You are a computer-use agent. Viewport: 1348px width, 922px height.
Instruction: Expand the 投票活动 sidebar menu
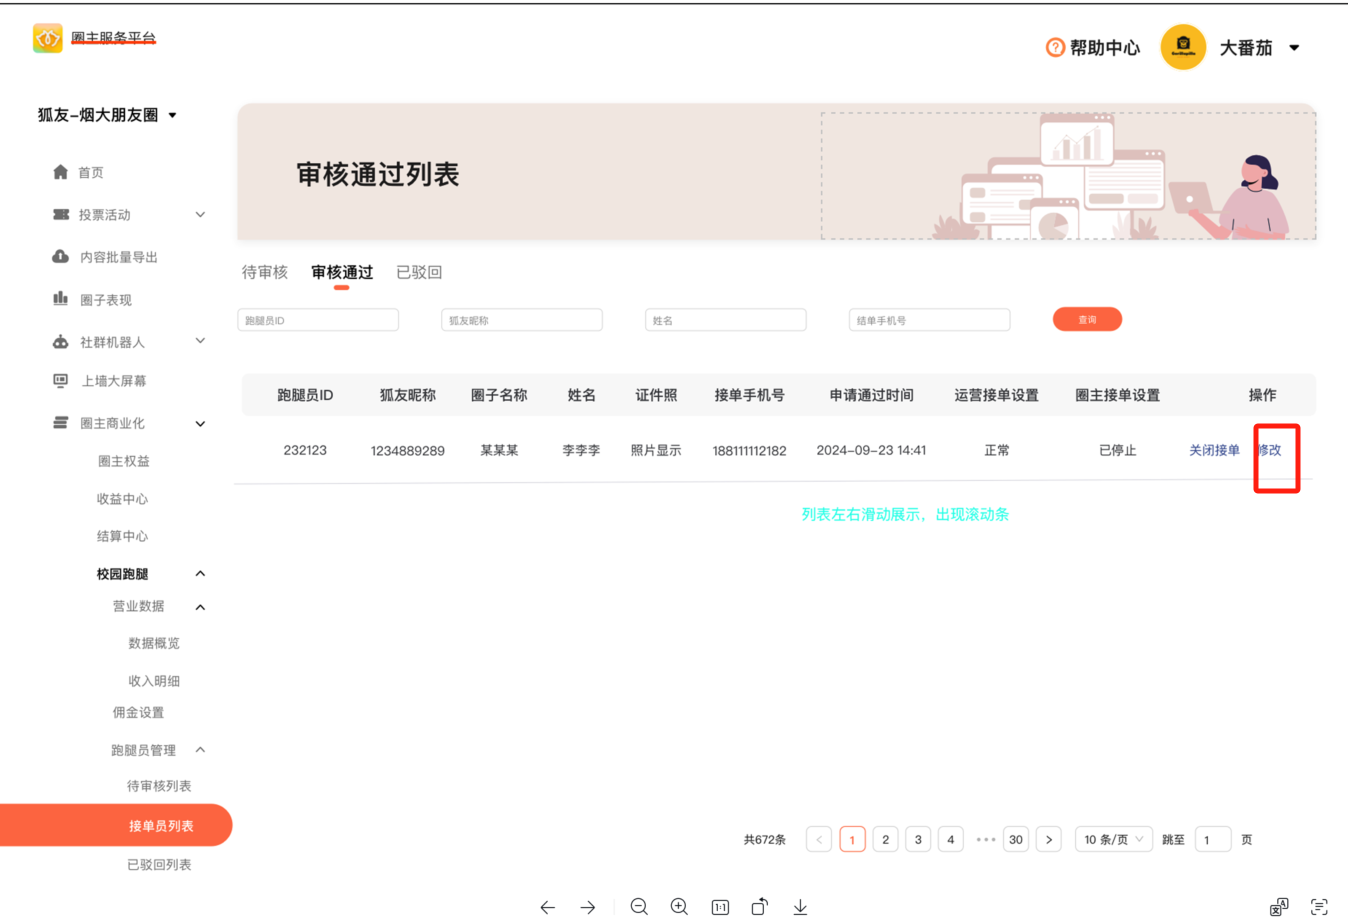click(x=200, y=215)
